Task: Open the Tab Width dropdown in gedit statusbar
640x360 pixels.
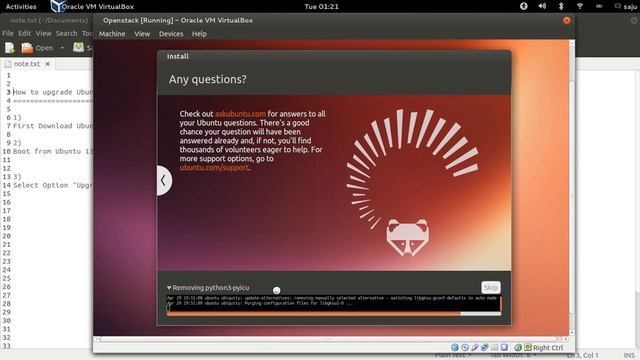Action: click(x=513, y=356)
